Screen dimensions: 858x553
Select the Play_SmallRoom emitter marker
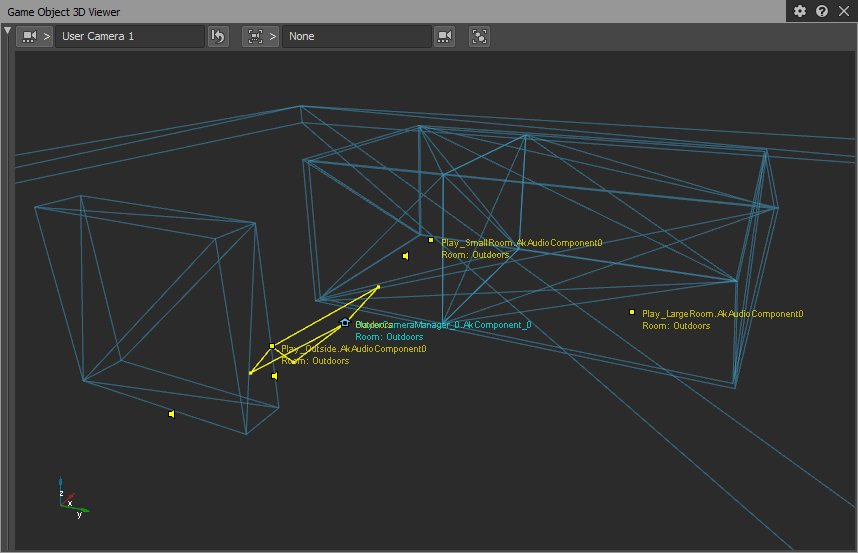click(x=431, y=240)
